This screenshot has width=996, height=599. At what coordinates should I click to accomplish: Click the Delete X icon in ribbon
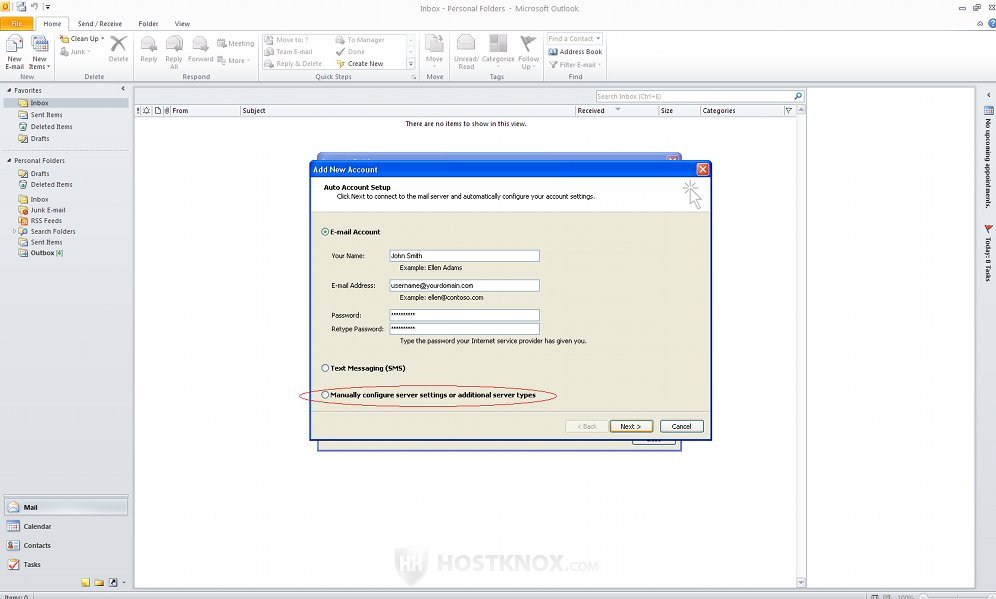click(118, 44)
